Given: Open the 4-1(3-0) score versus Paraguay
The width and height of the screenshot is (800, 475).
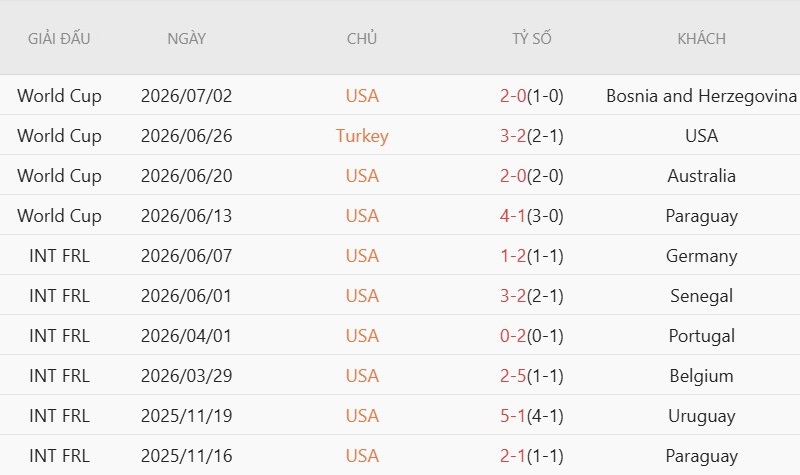Looking at the screenshot, I should click(532, 216).
